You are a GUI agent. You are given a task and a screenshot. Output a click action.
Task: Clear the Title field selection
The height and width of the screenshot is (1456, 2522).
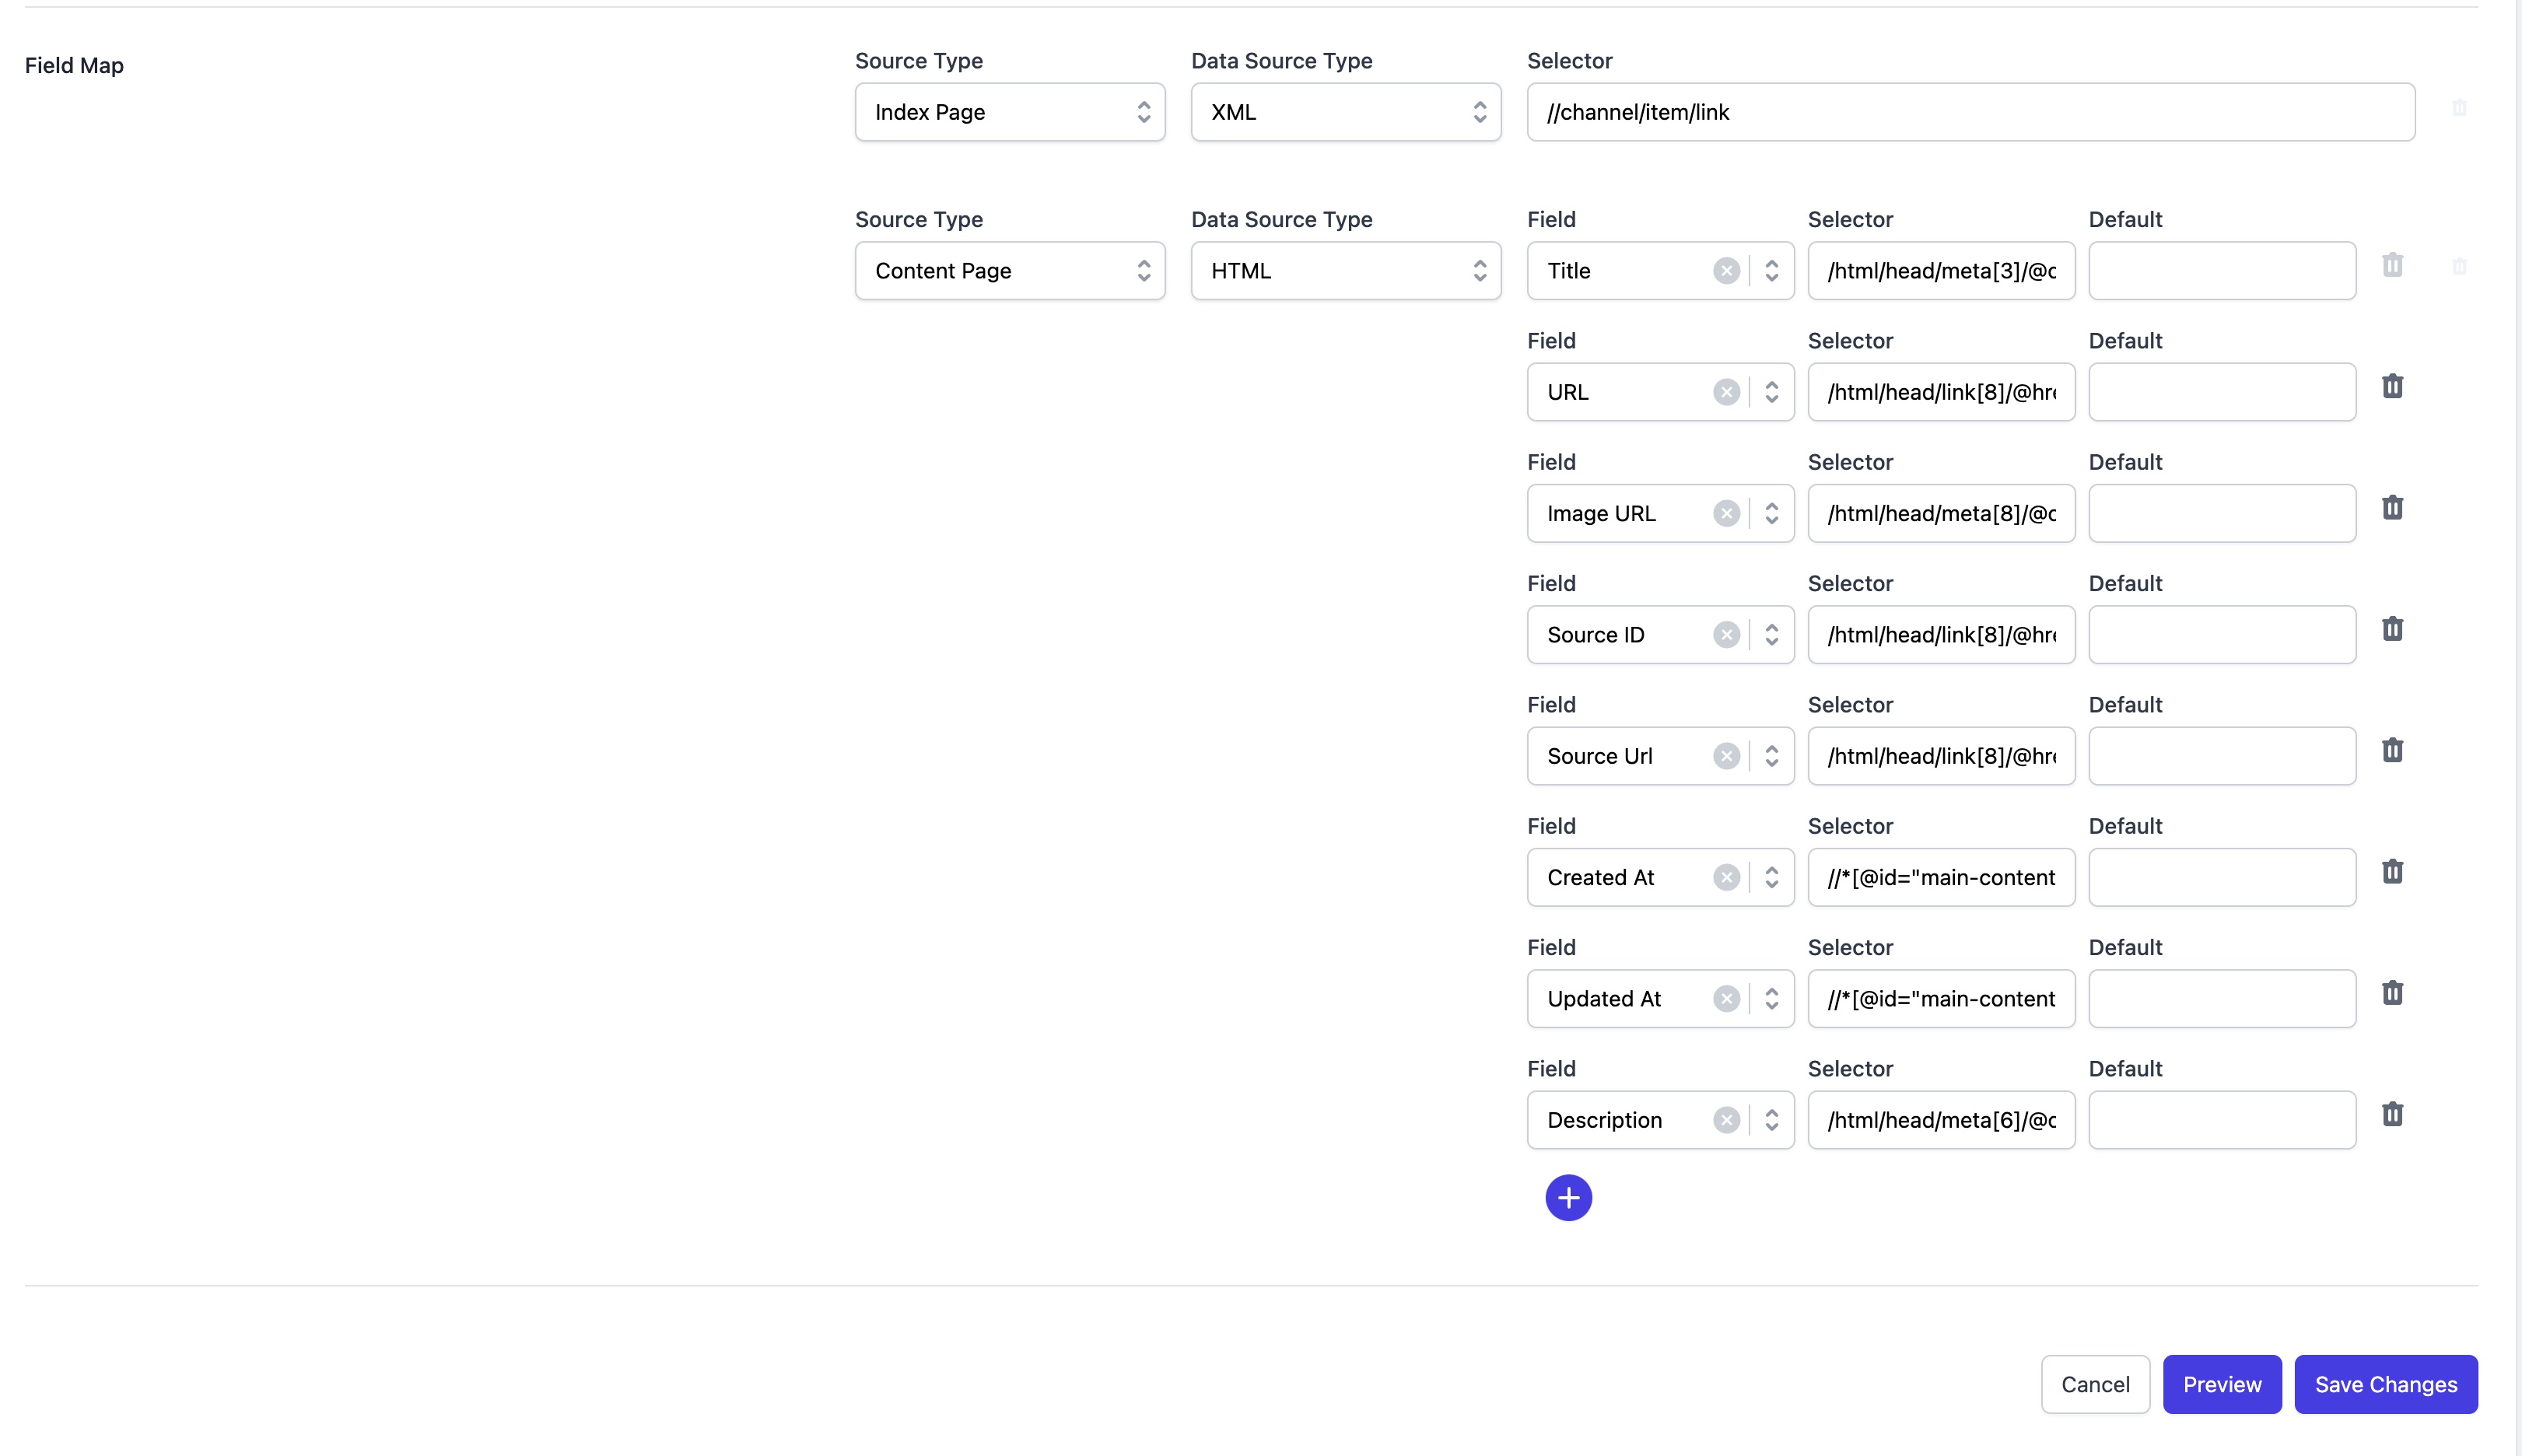point(1725,271)
